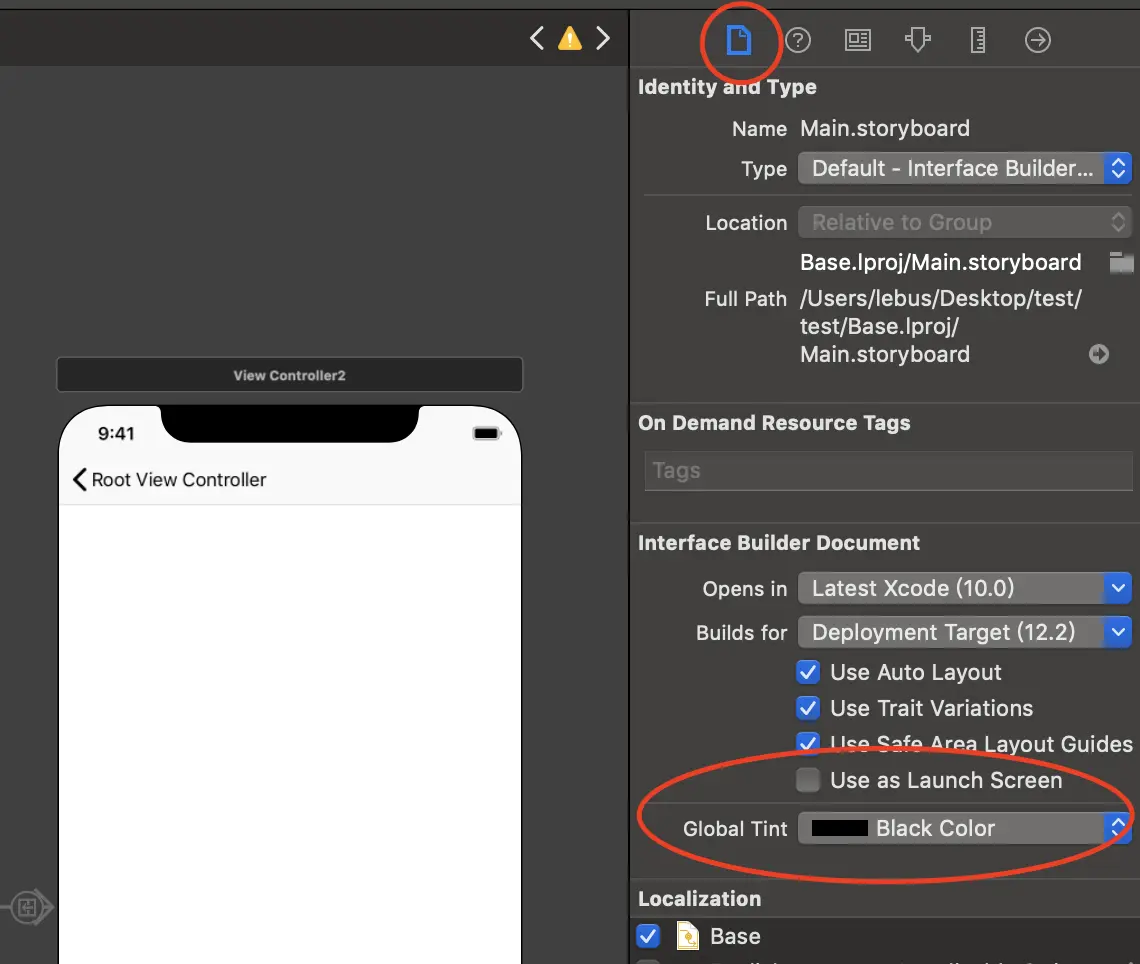This screenshot has width=1140, height=964.
Task: Open the Quick Help inspector
Action: 798,40
